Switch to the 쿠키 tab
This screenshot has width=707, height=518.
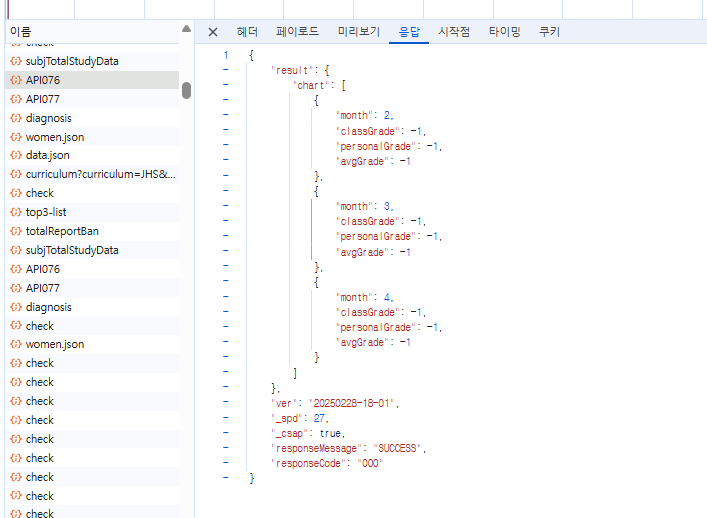(x=549, y=32)
